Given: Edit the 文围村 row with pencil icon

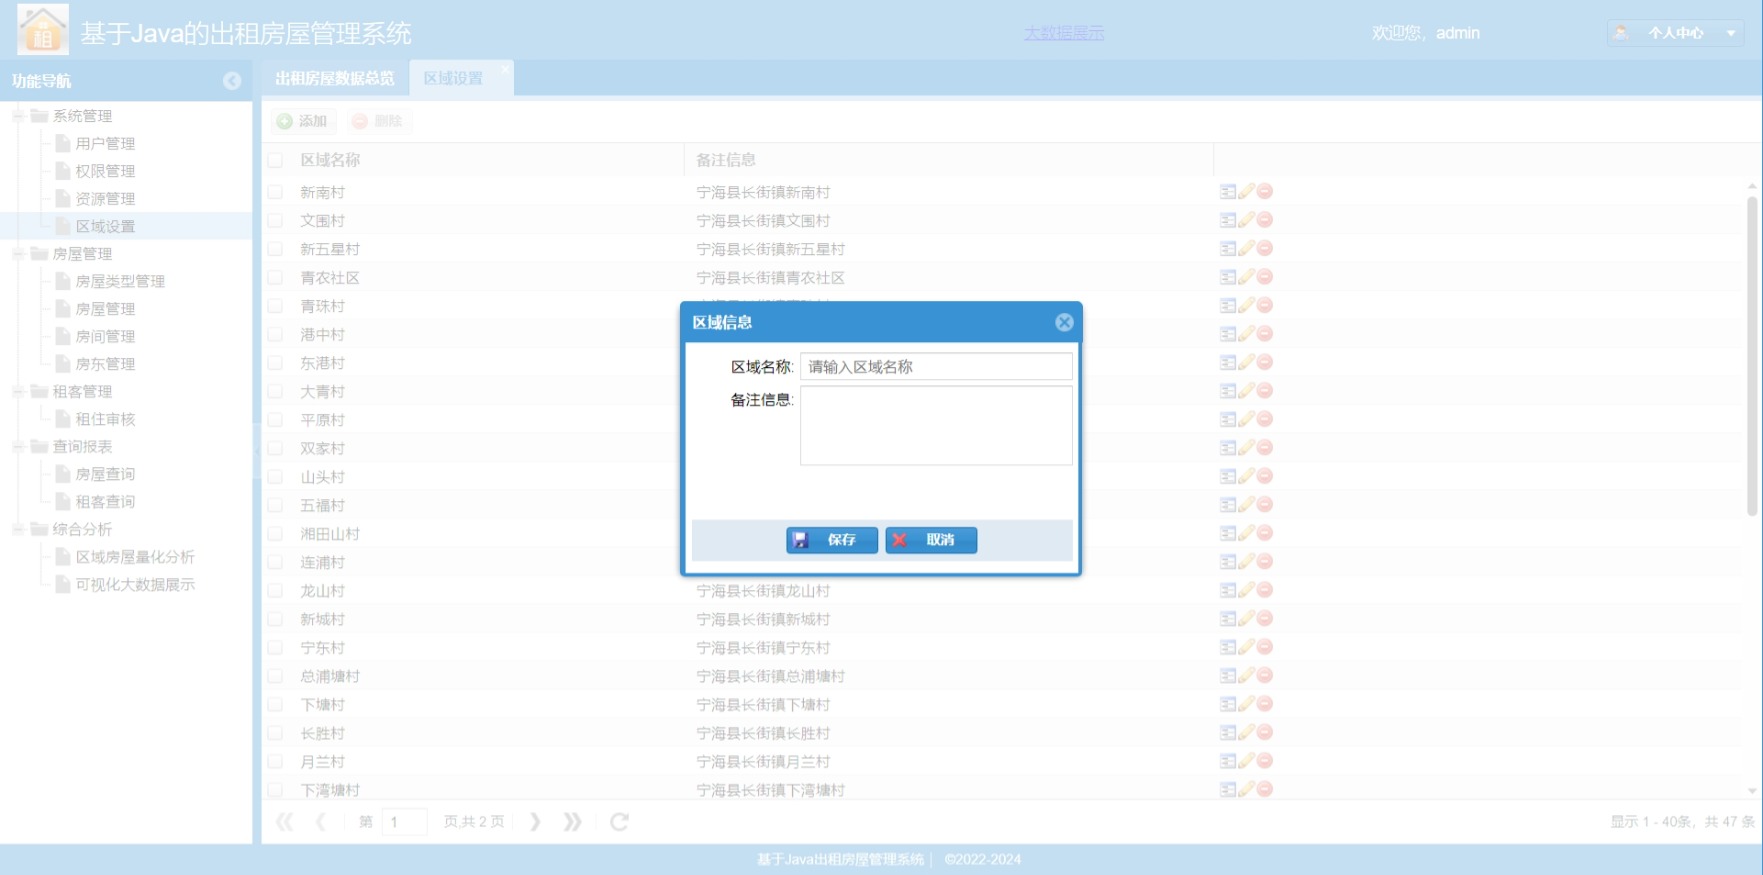Looking at the screenshot, I should 1246,220.
